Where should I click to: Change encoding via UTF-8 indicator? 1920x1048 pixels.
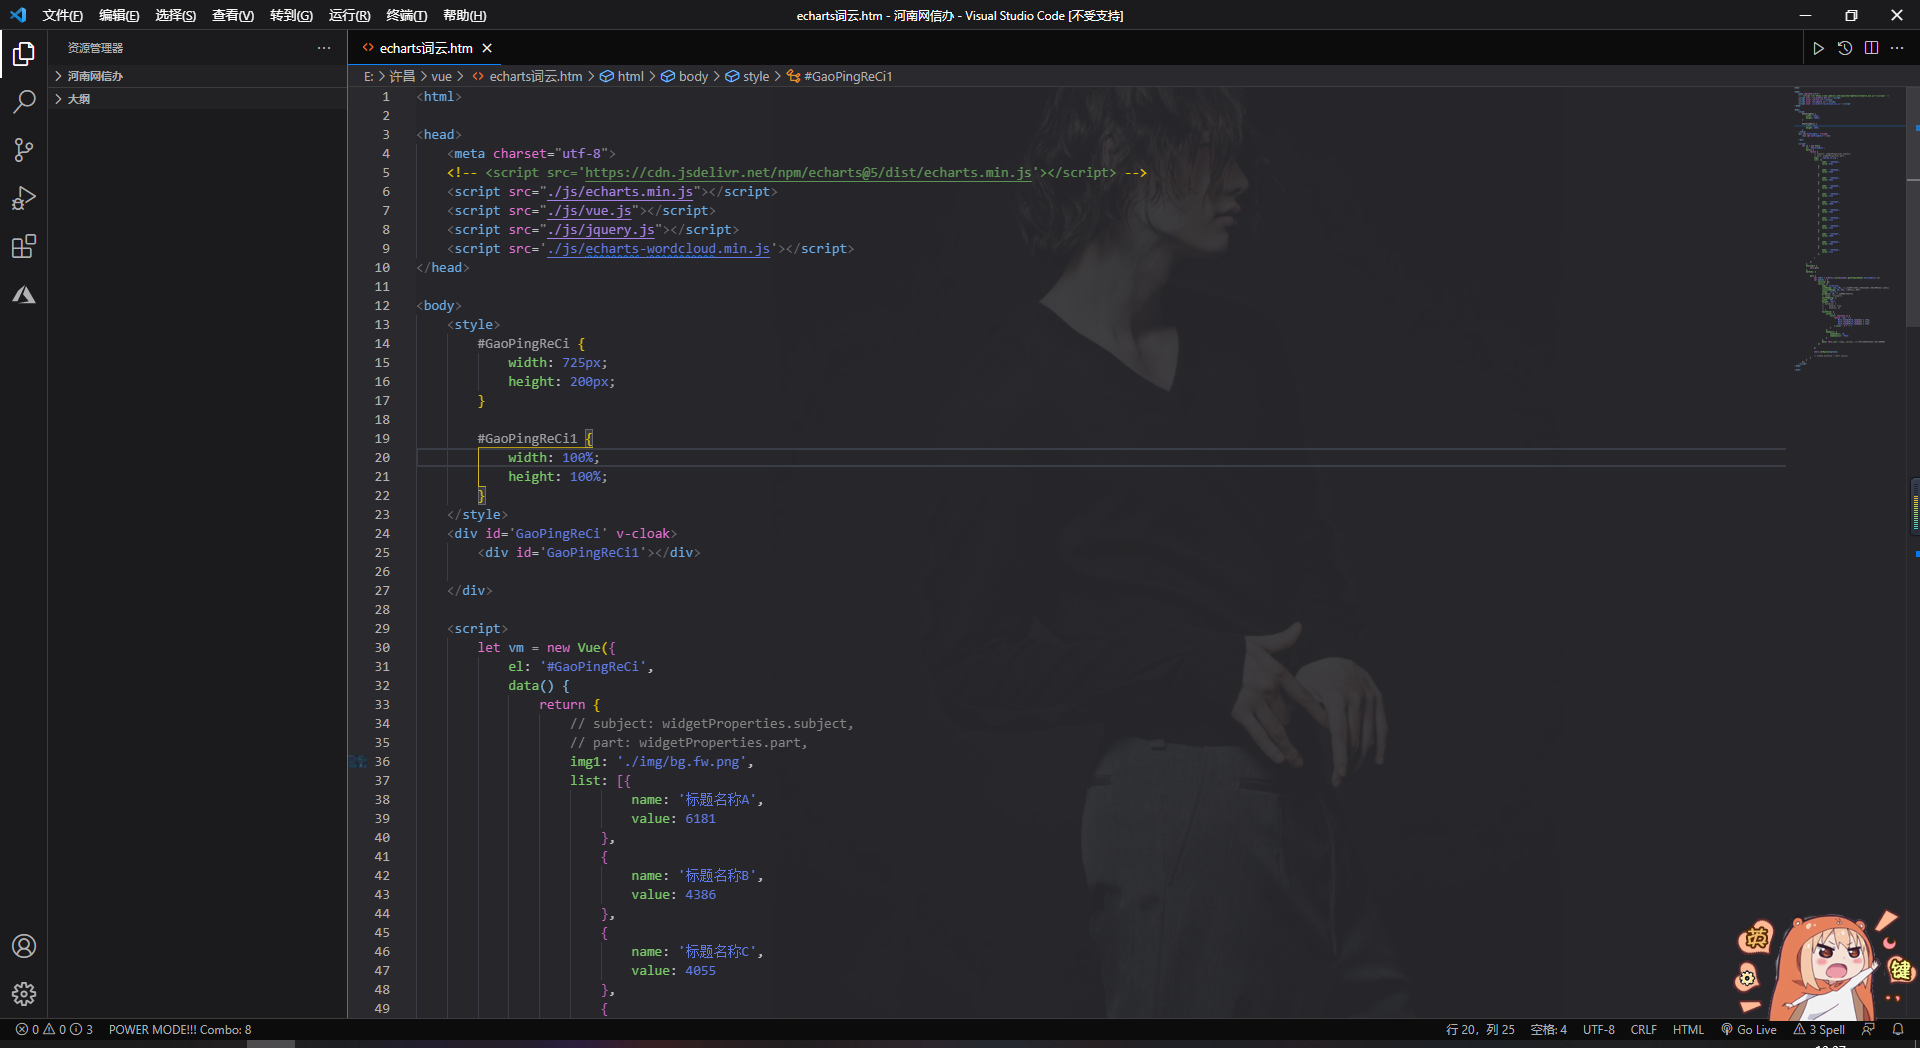tap(1598, 1030)
